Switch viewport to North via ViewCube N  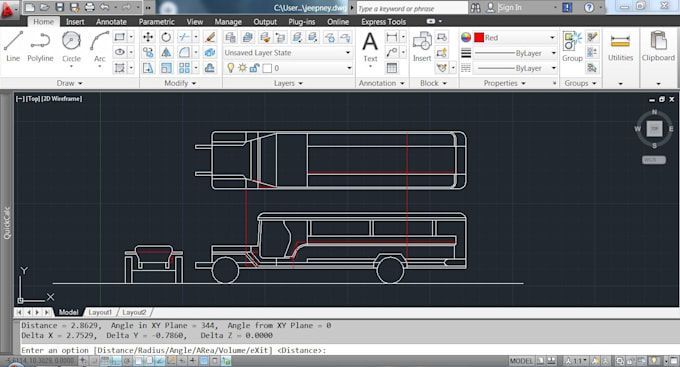coord(654,112)
